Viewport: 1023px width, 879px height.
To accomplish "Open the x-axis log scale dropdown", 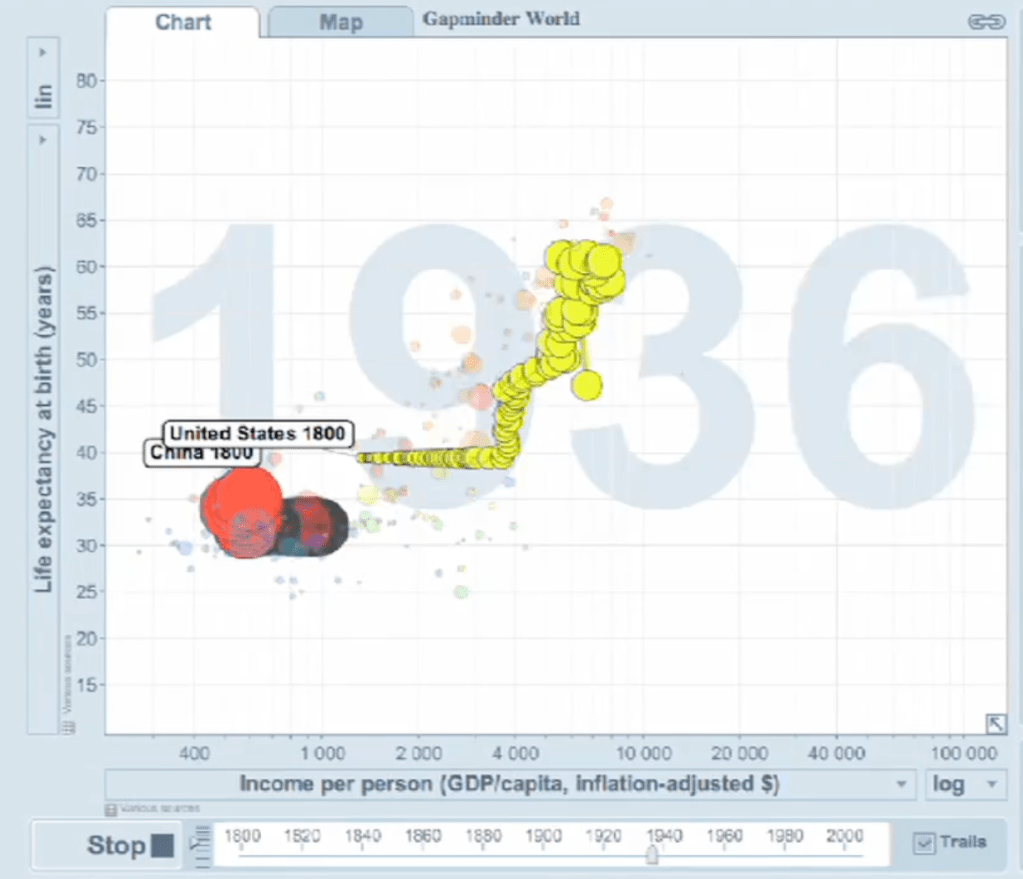I will 965,783.
